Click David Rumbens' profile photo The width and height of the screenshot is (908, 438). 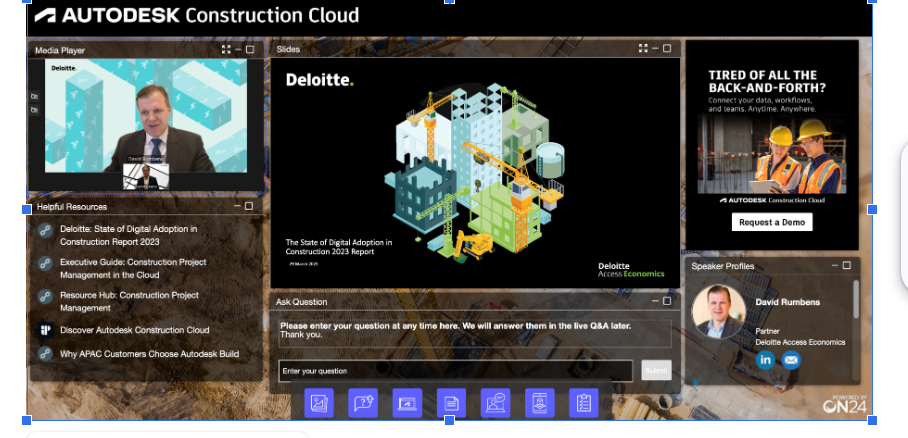click(x=719, y=311)
